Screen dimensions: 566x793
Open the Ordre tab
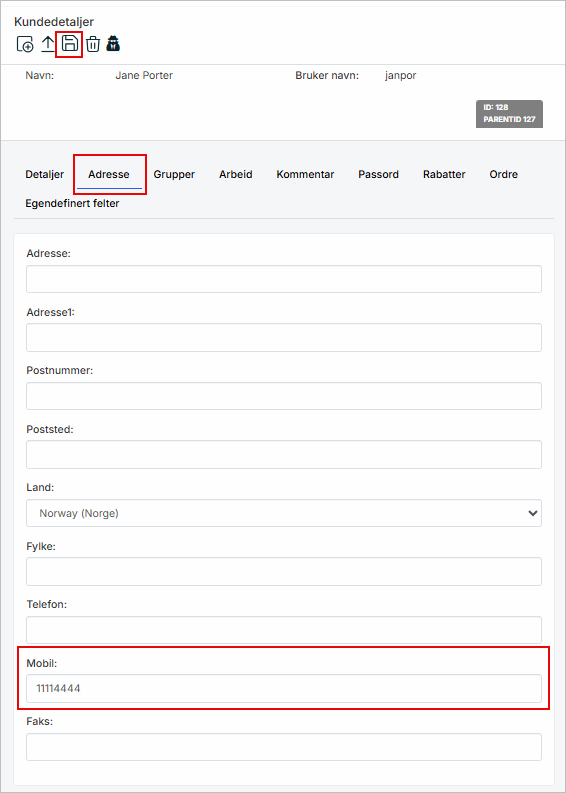click(x=503, y=174)
